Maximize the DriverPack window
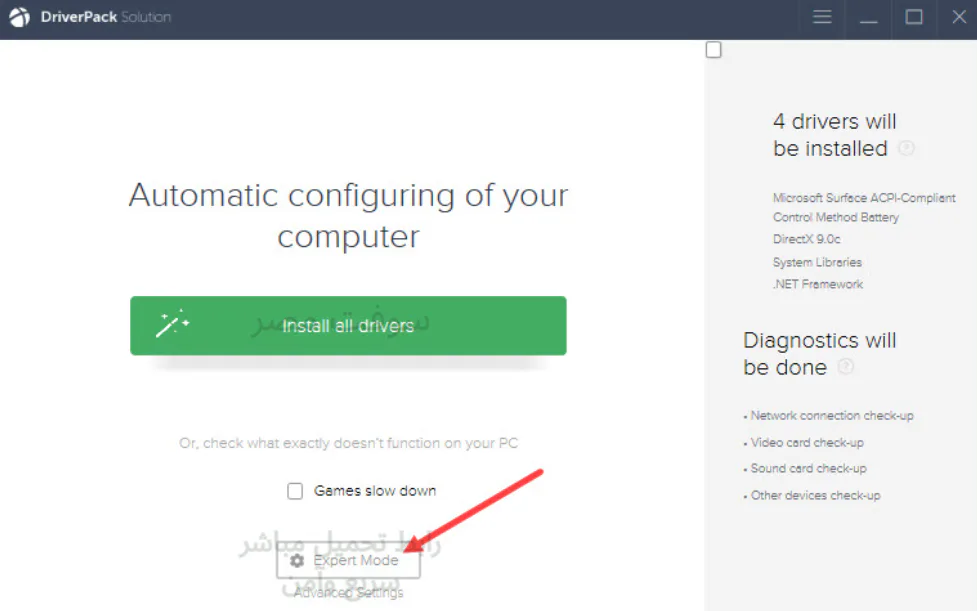This screenshot has height=611, width=977. click(913, 17)
